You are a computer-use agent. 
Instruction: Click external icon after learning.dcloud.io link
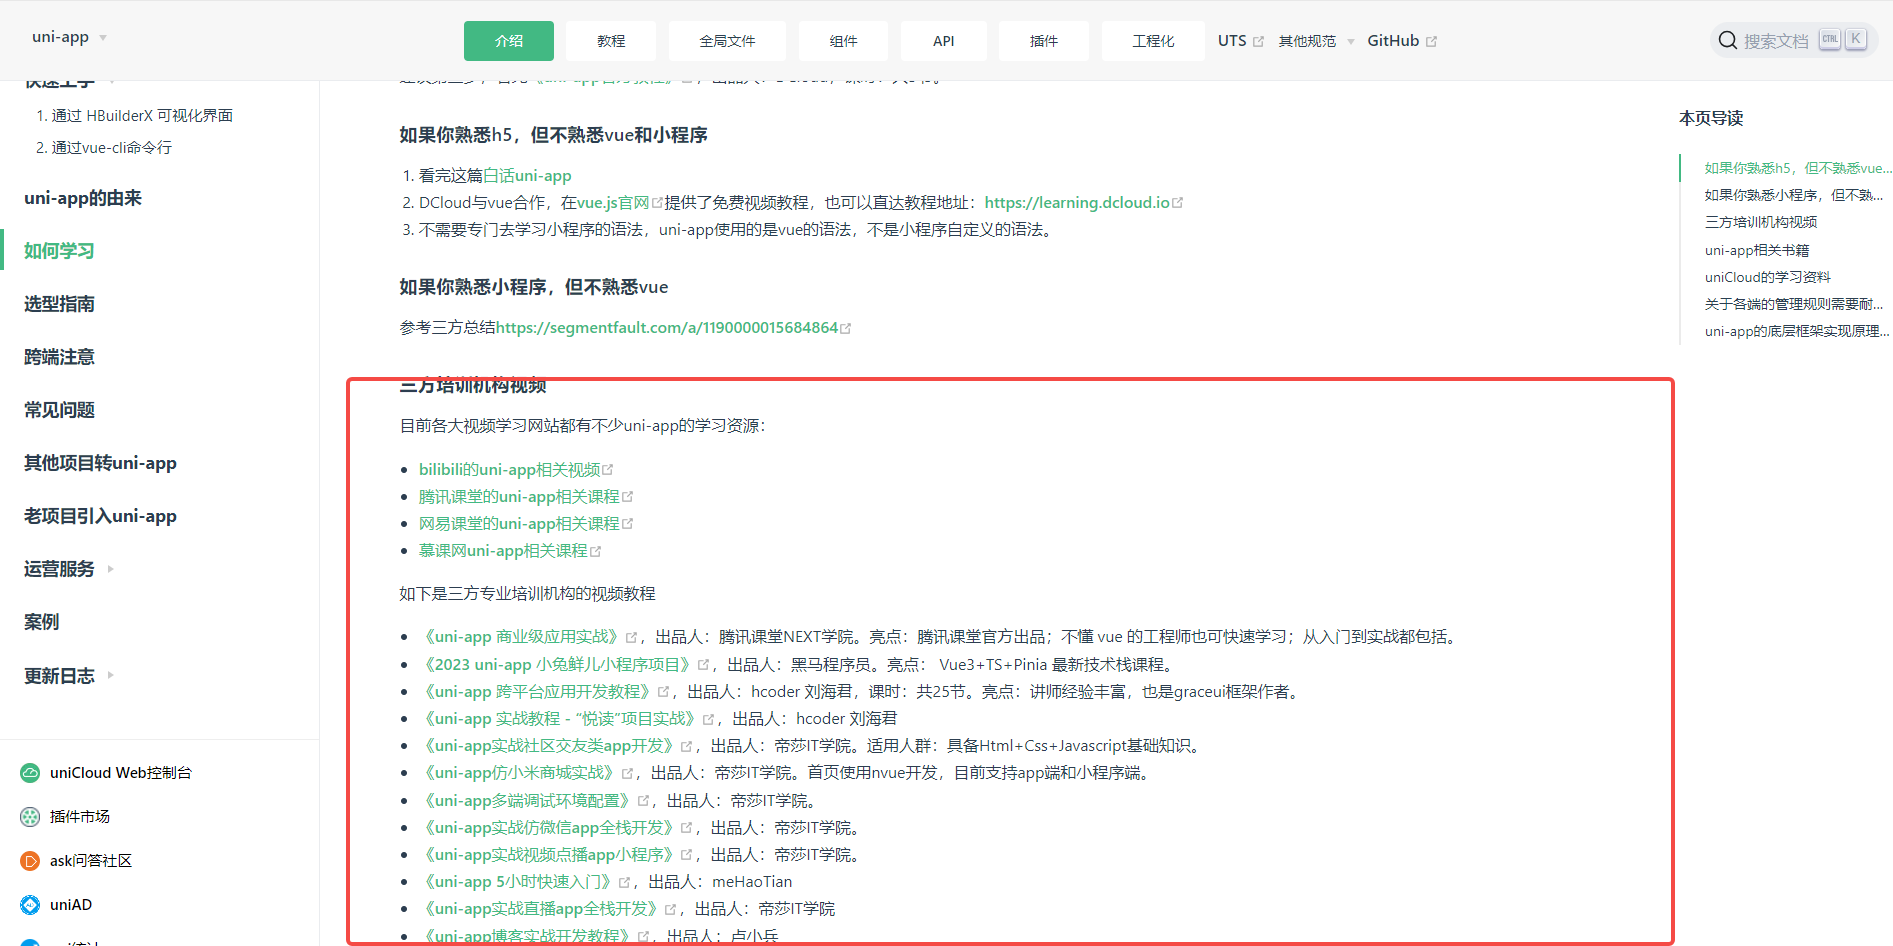pos(1178,203)
